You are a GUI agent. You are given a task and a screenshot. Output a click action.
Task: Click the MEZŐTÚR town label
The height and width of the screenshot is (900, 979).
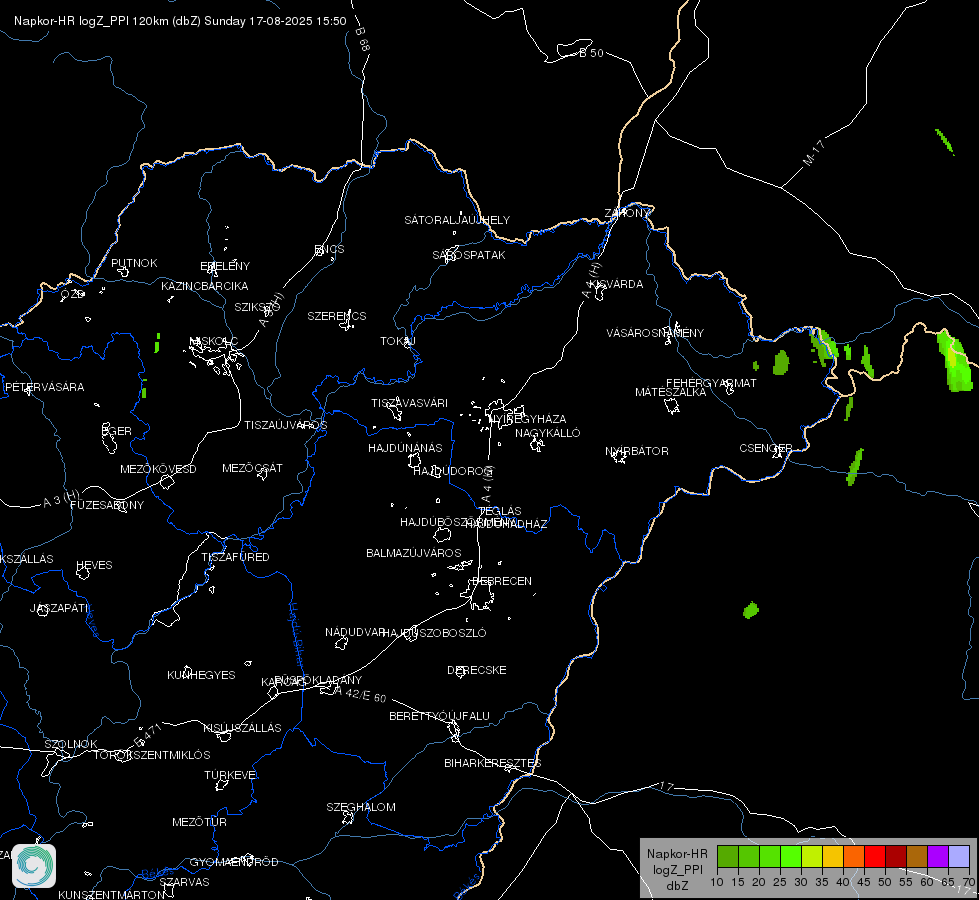pyautogui.click(x=199, y=822)
